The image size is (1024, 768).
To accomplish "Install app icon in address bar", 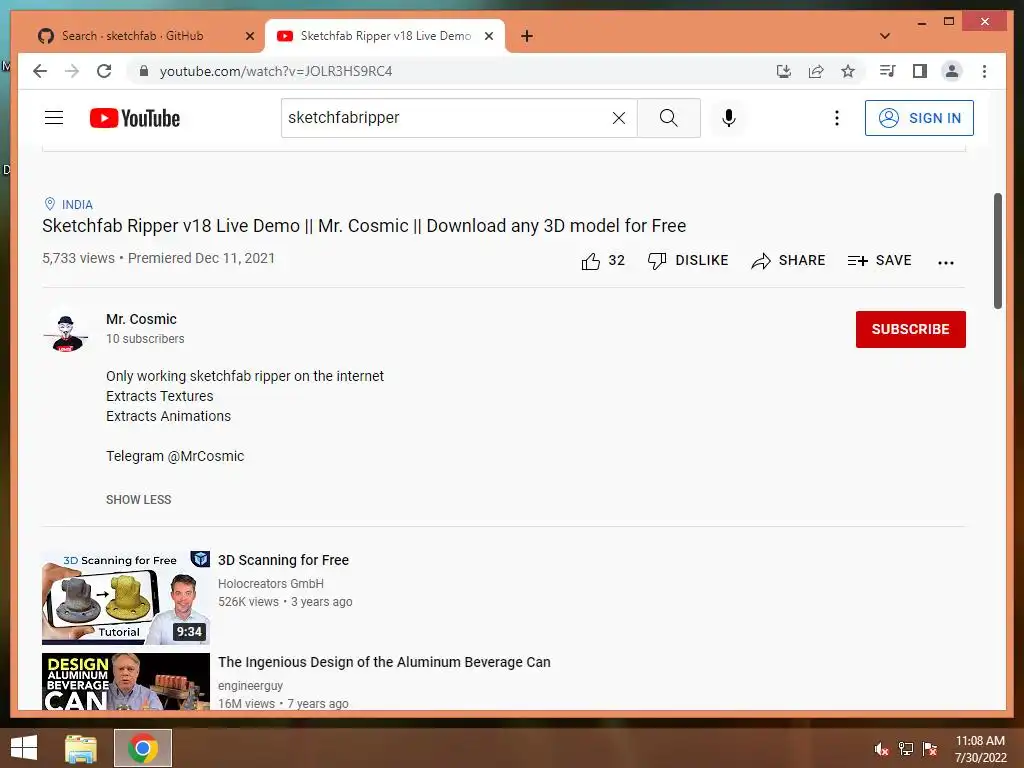I will point(784,71).
